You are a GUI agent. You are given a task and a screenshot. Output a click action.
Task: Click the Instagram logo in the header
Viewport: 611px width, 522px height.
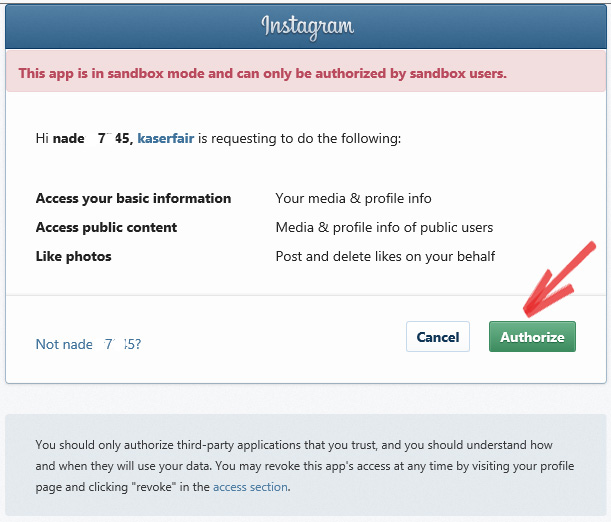point(307,27)
